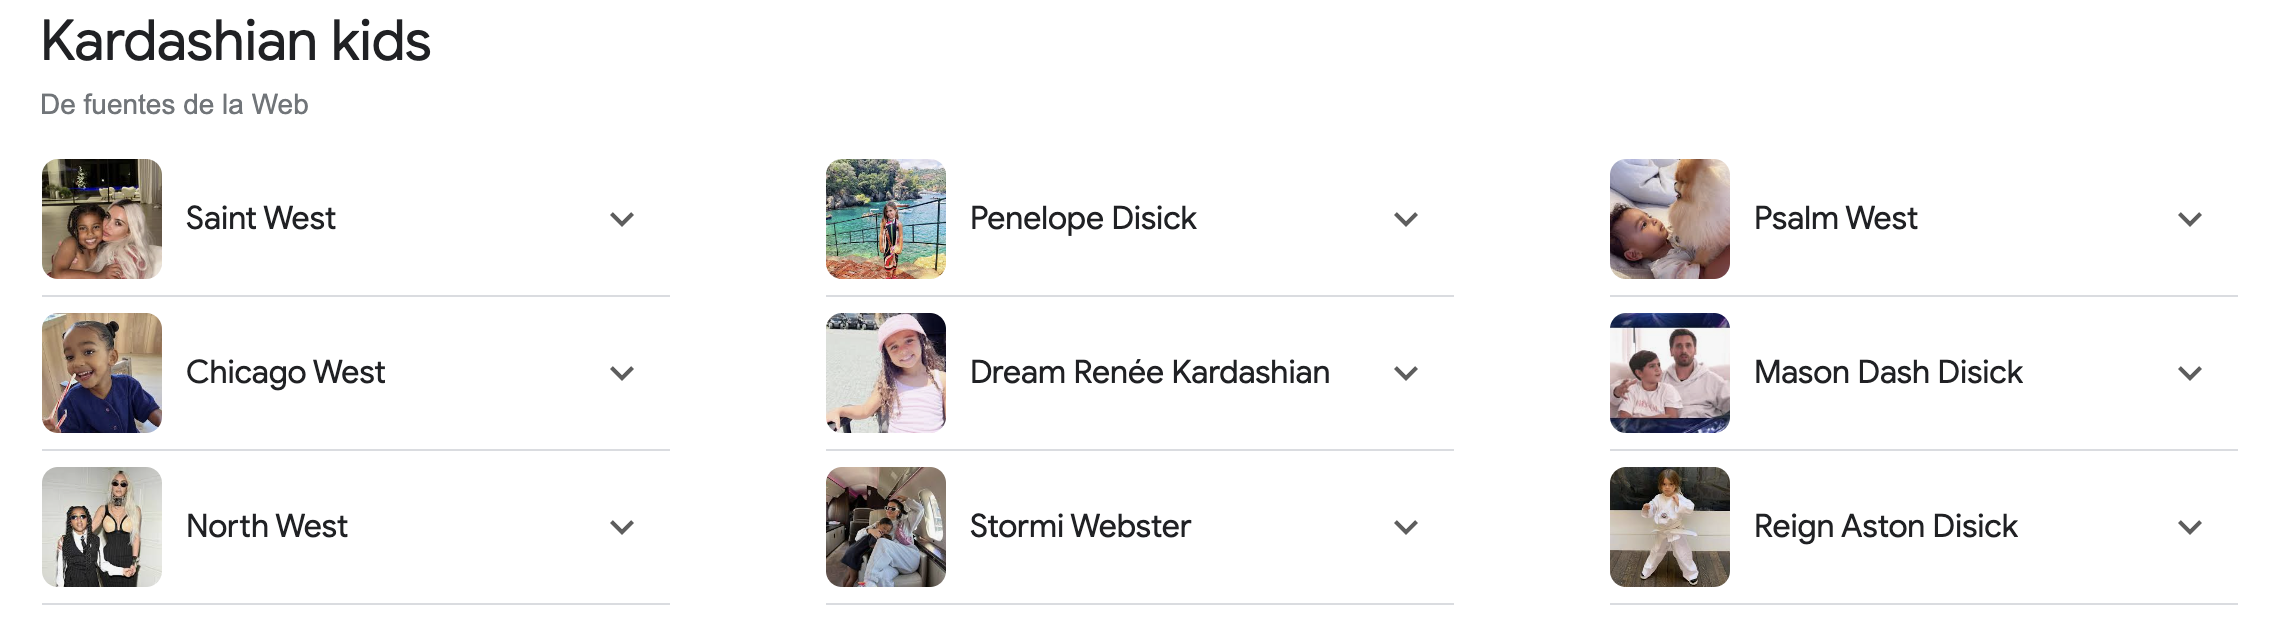The image size is (2284, 620).
Task: Expand the Mason Dash Disick chevron
Action: click(2190, 373)
